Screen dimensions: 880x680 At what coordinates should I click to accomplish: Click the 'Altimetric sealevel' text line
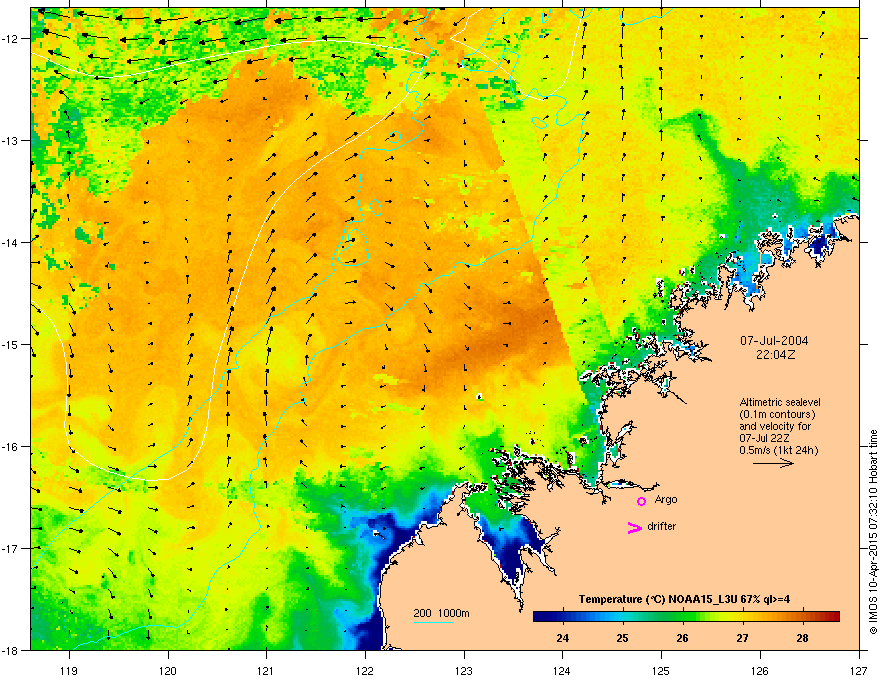pyautogui.click(x=780, y=402)
